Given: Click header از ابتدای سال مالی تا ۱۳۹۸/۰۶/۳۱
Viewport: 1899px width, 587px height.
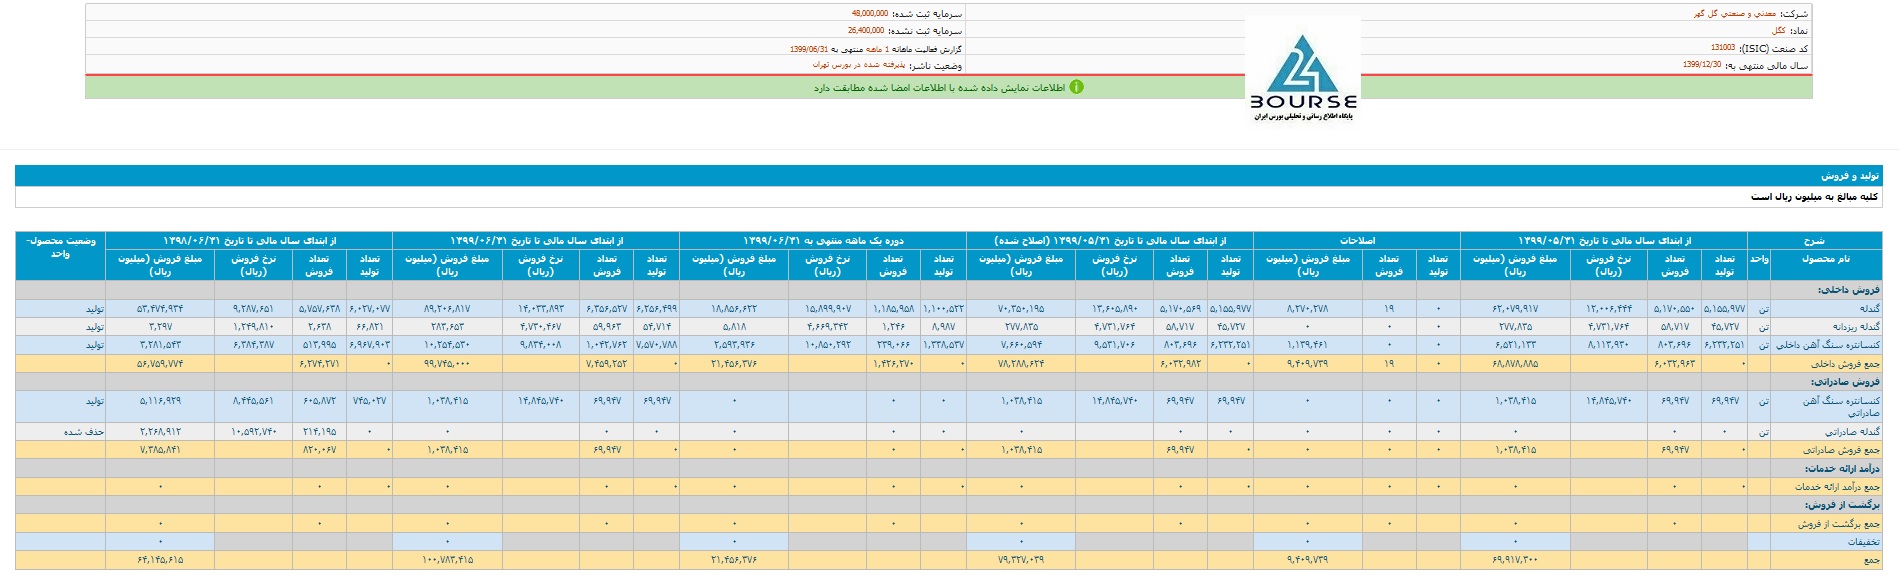Looking at the screenshot, I should pos(249,241).
